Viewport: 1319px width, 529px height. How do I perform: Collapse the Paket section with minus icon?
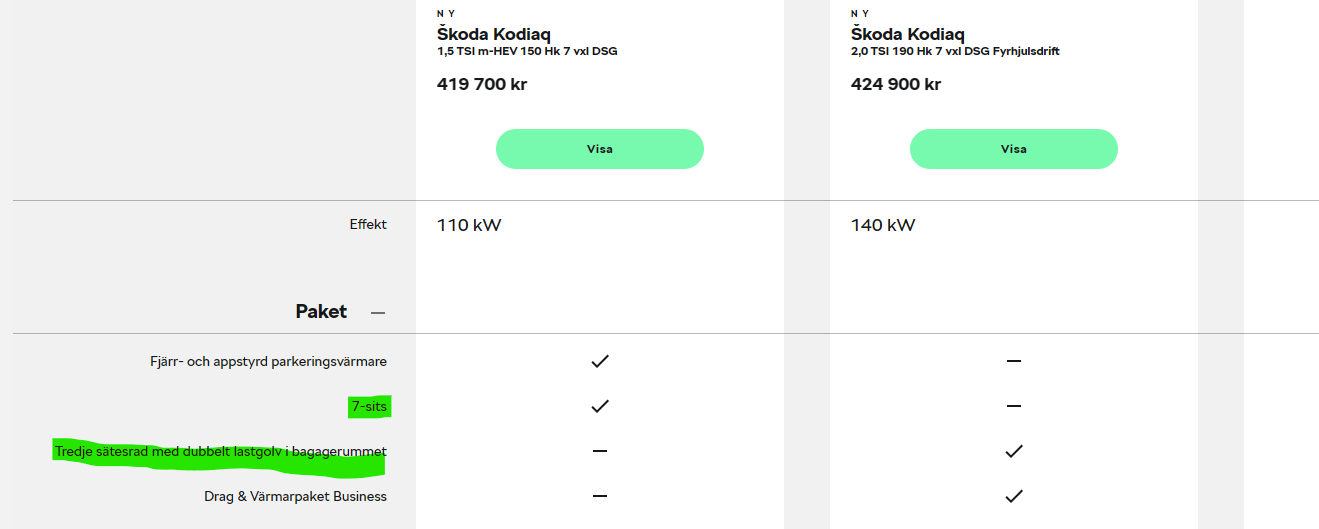point(377,313)
